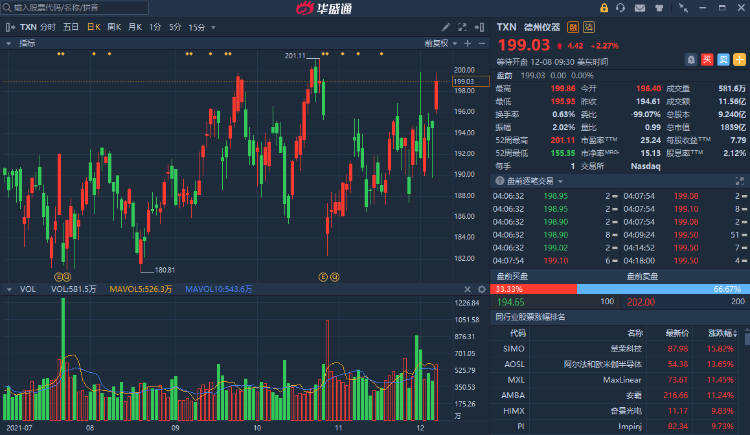The width and height of the screenshot is (750, 435).
Task: Contact customer service via headset icon
Action: point(620,8)
